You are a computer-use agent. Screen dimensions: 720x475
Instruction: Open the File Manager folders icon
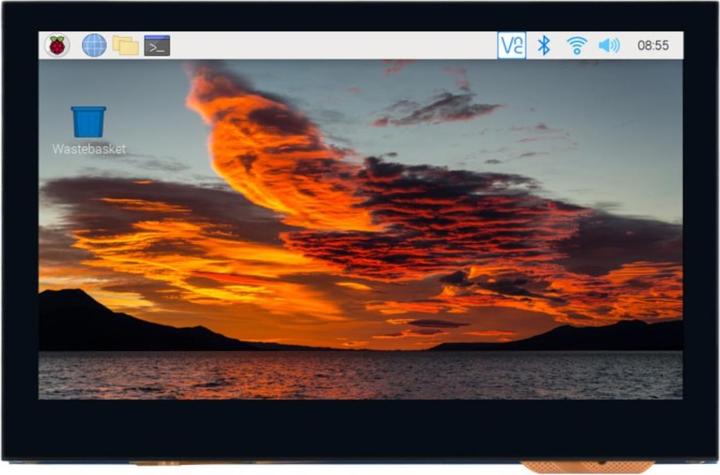tap(125, 45)
